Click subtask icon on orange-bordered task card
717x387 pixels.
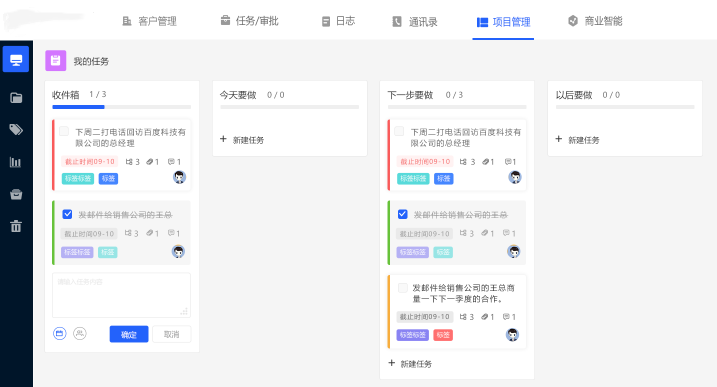[463, 317]
